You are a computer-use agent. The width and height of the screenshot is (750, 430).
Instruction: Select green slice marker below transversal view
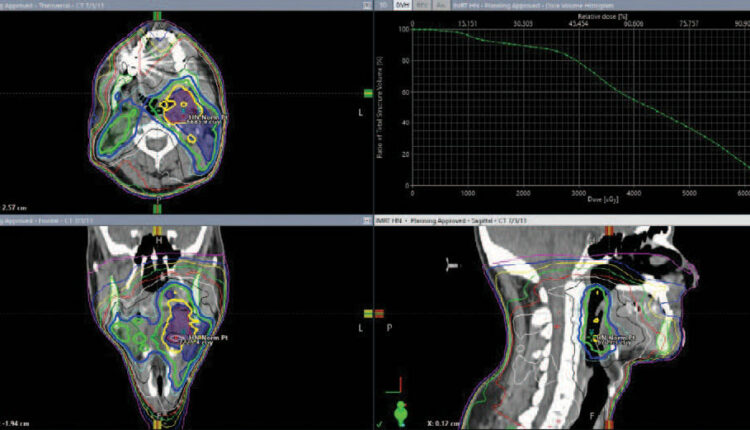pyautogui.click(x=158, y=209)
